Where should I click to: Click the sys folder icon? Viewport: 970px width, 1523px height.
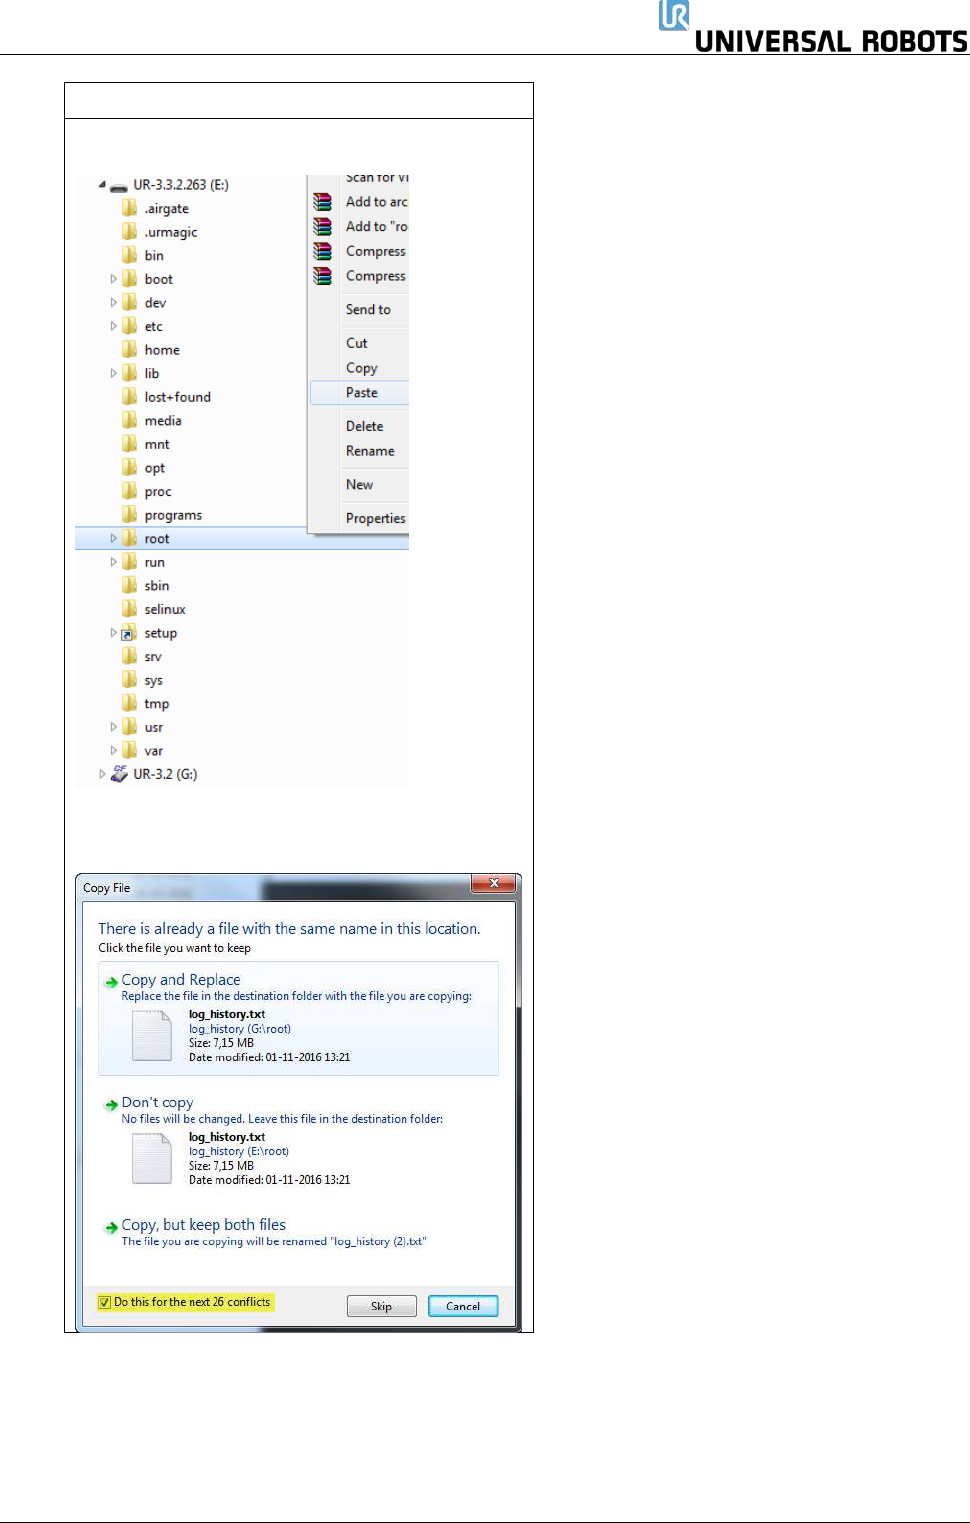click(130, 679)
